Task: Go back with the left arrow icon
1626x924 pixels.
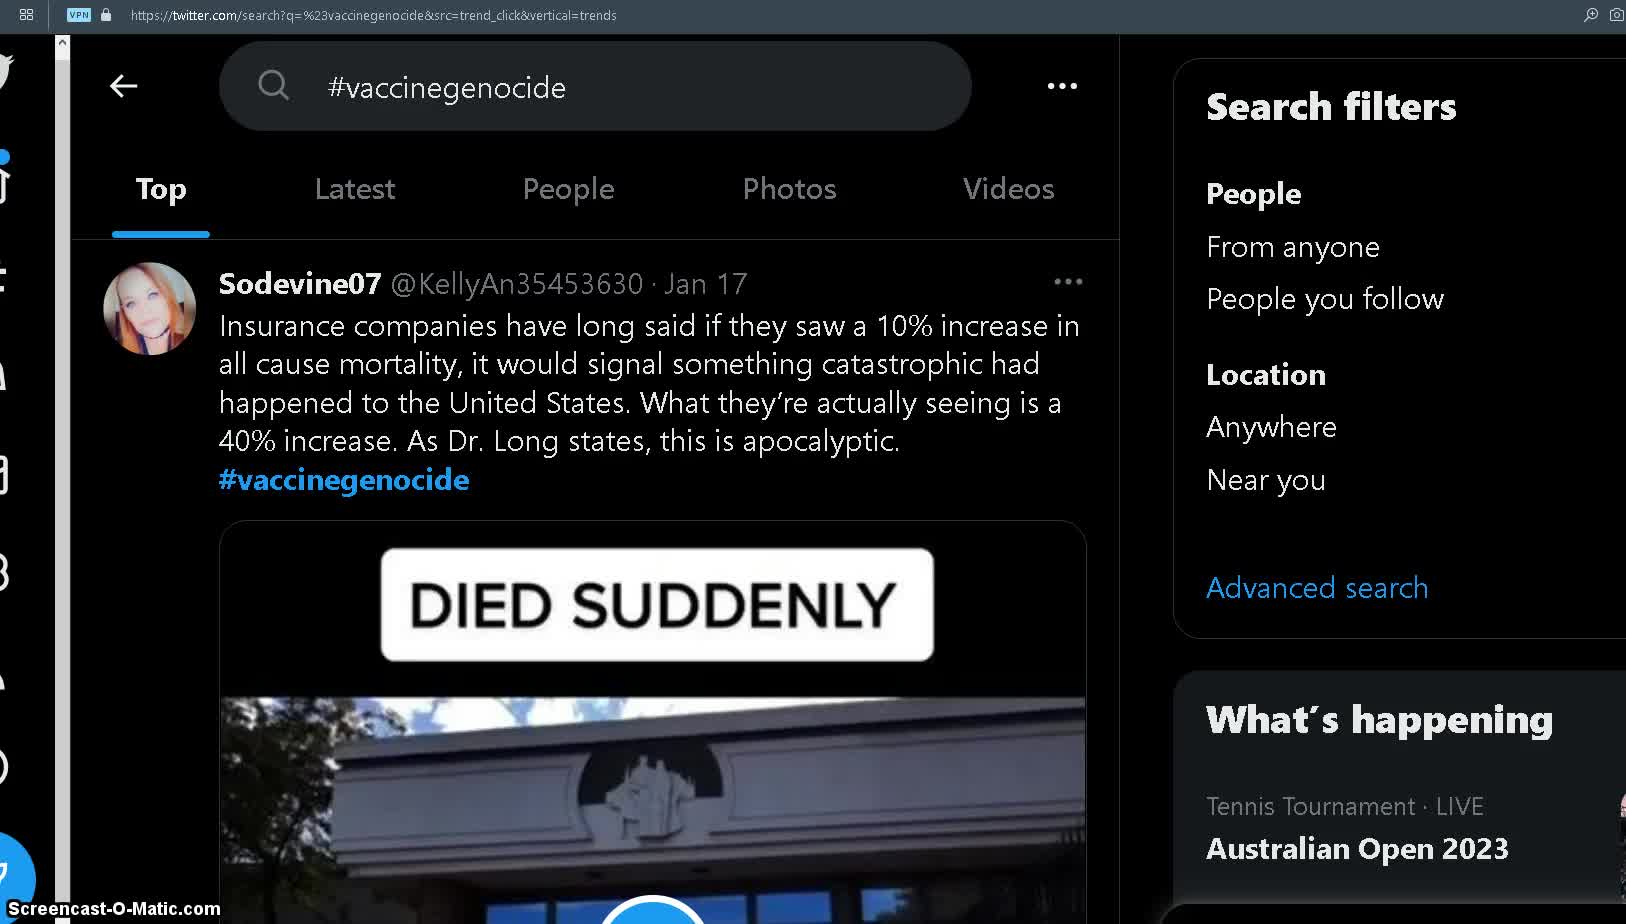Action: coord(124,86)
